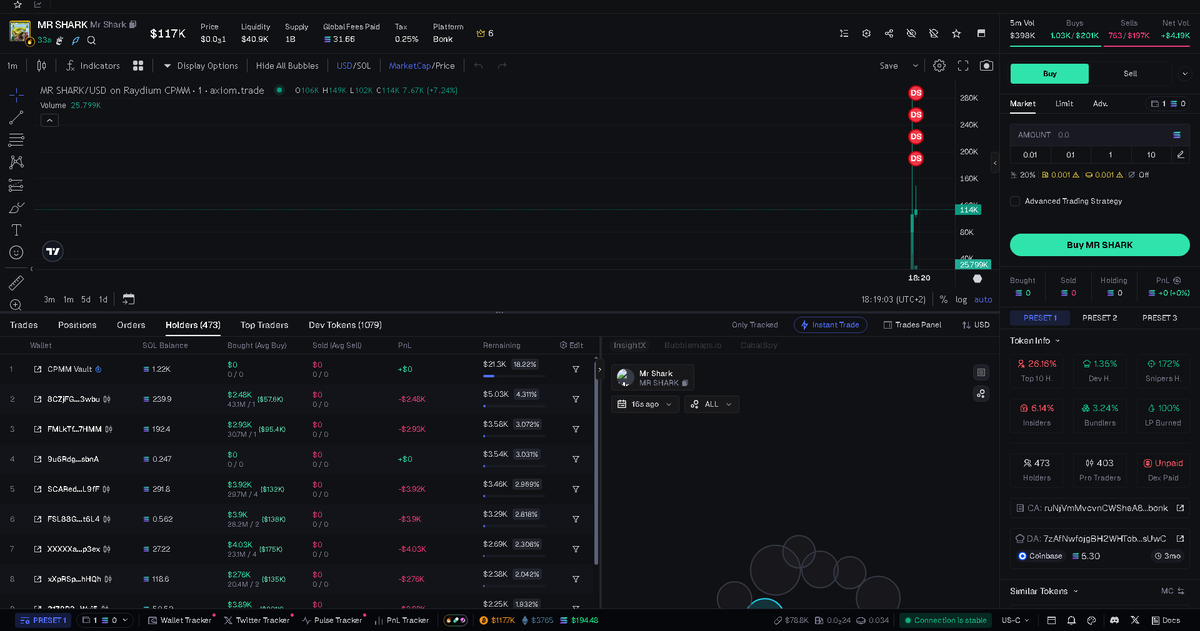Select the Sell tab

(x=1130, y=74)
